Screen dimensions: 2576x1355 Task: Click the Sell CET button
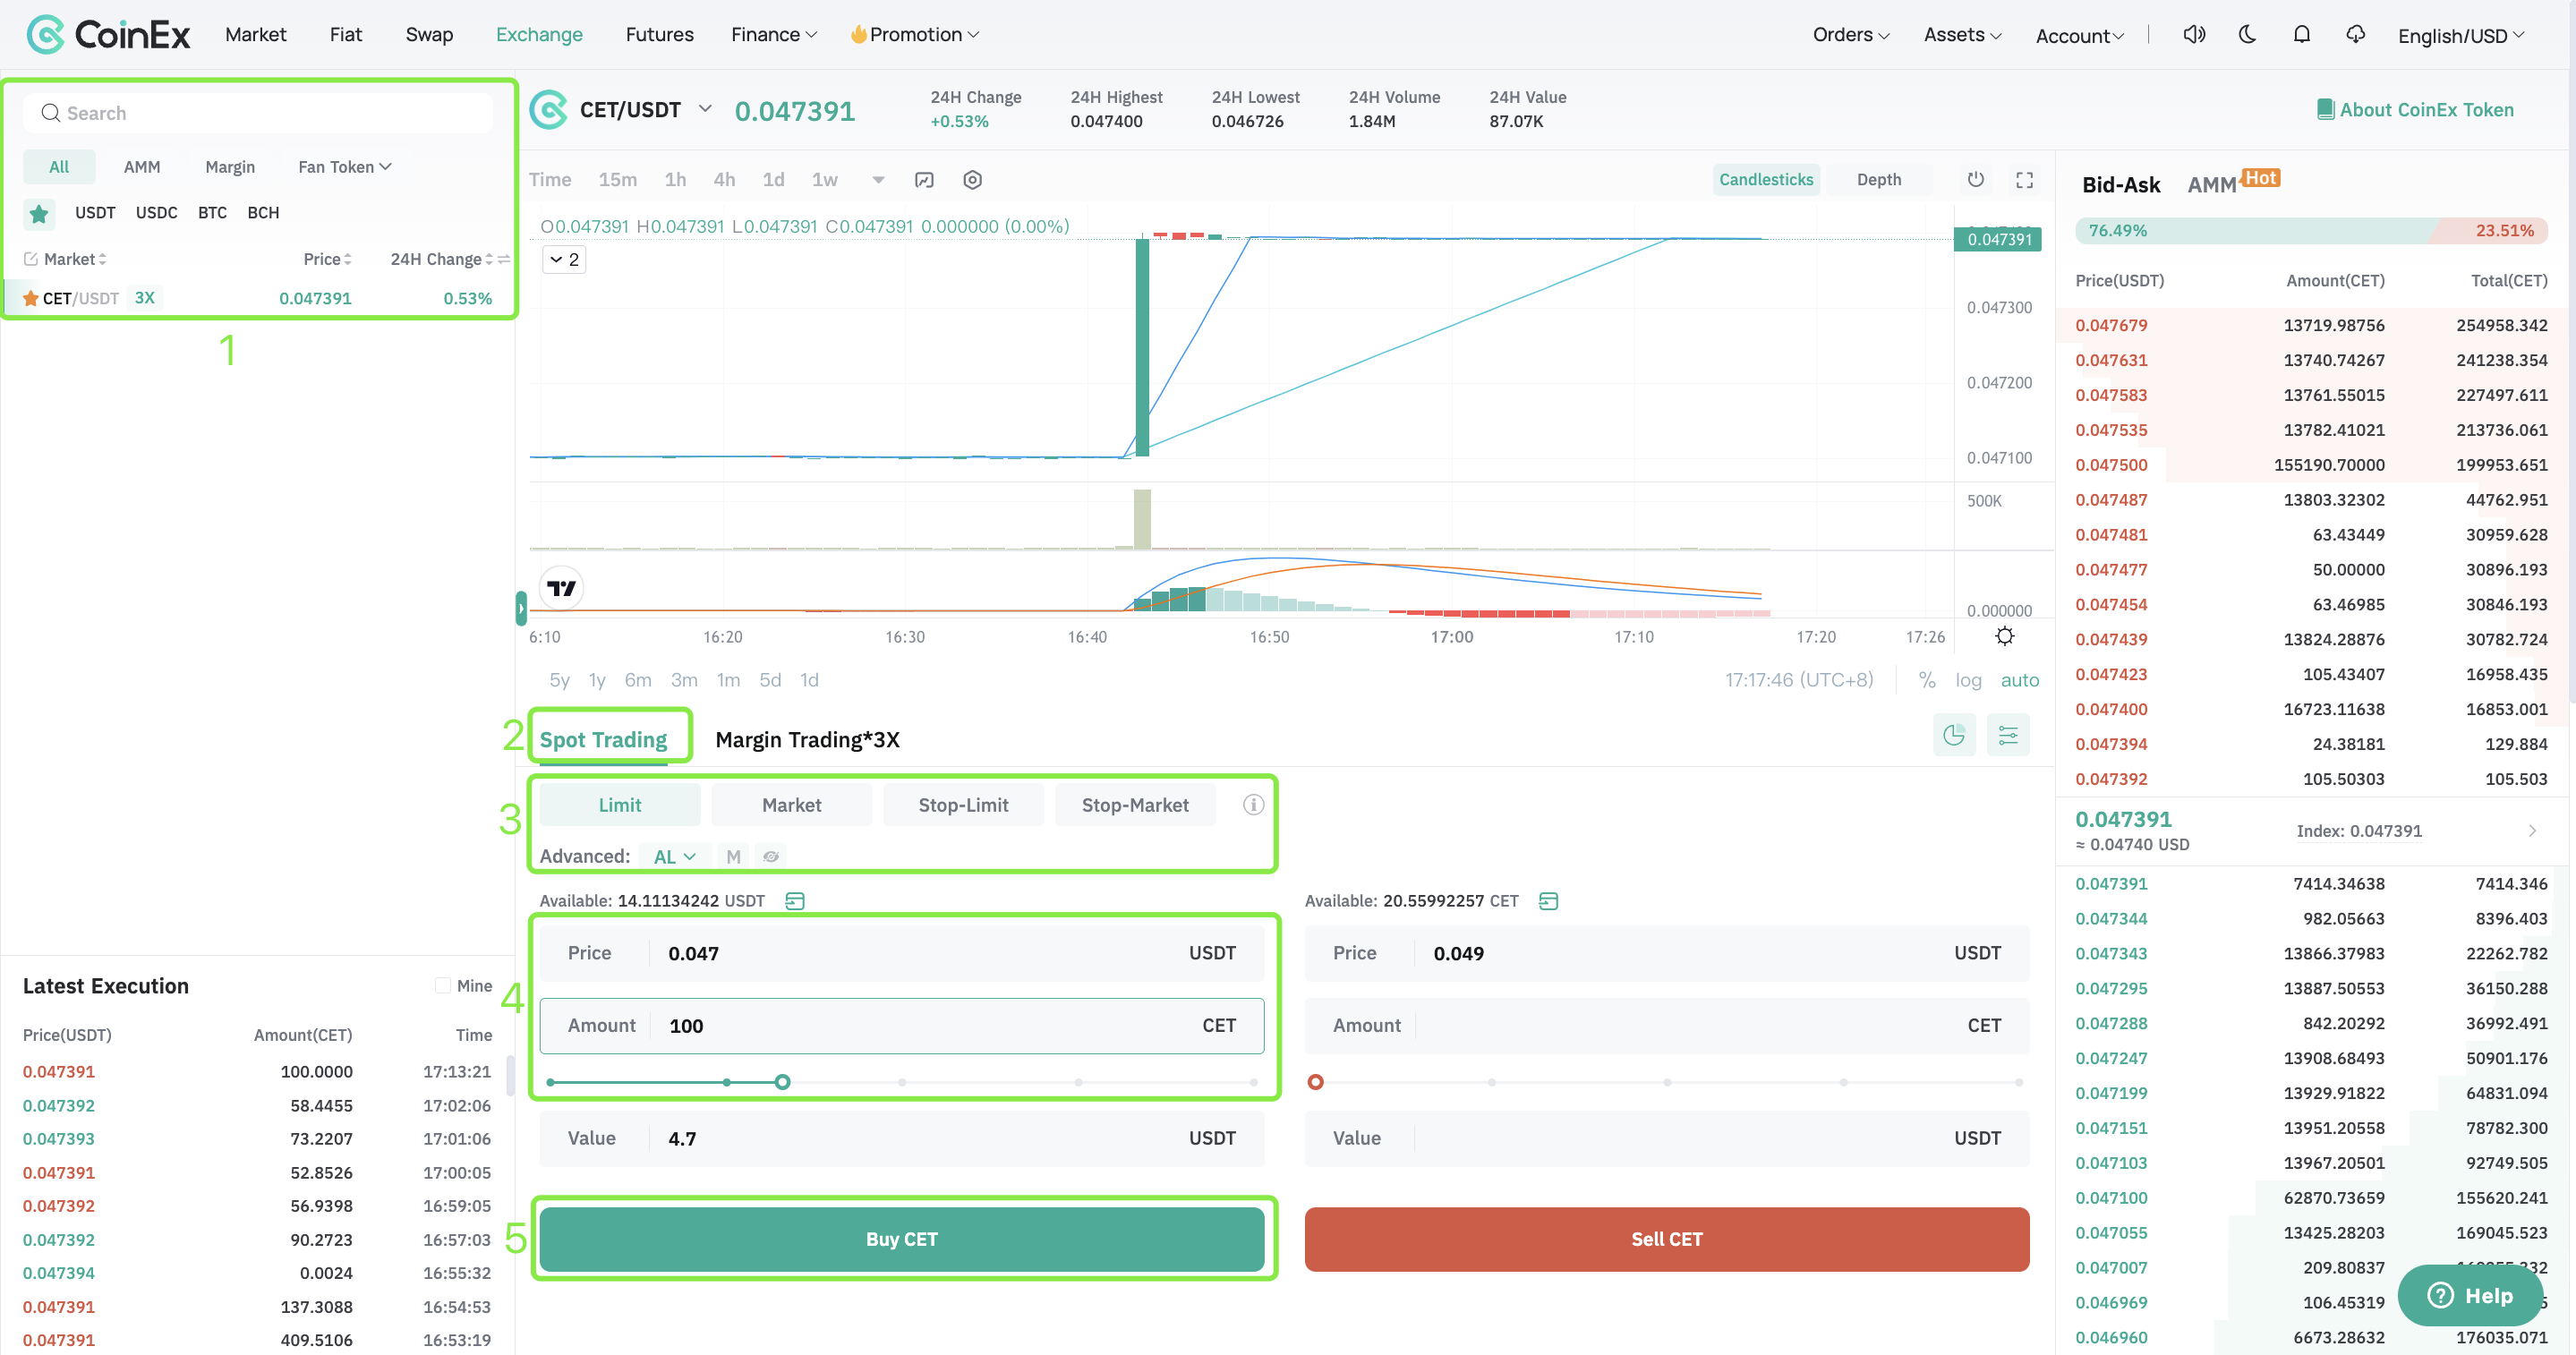[1666, 1240]
